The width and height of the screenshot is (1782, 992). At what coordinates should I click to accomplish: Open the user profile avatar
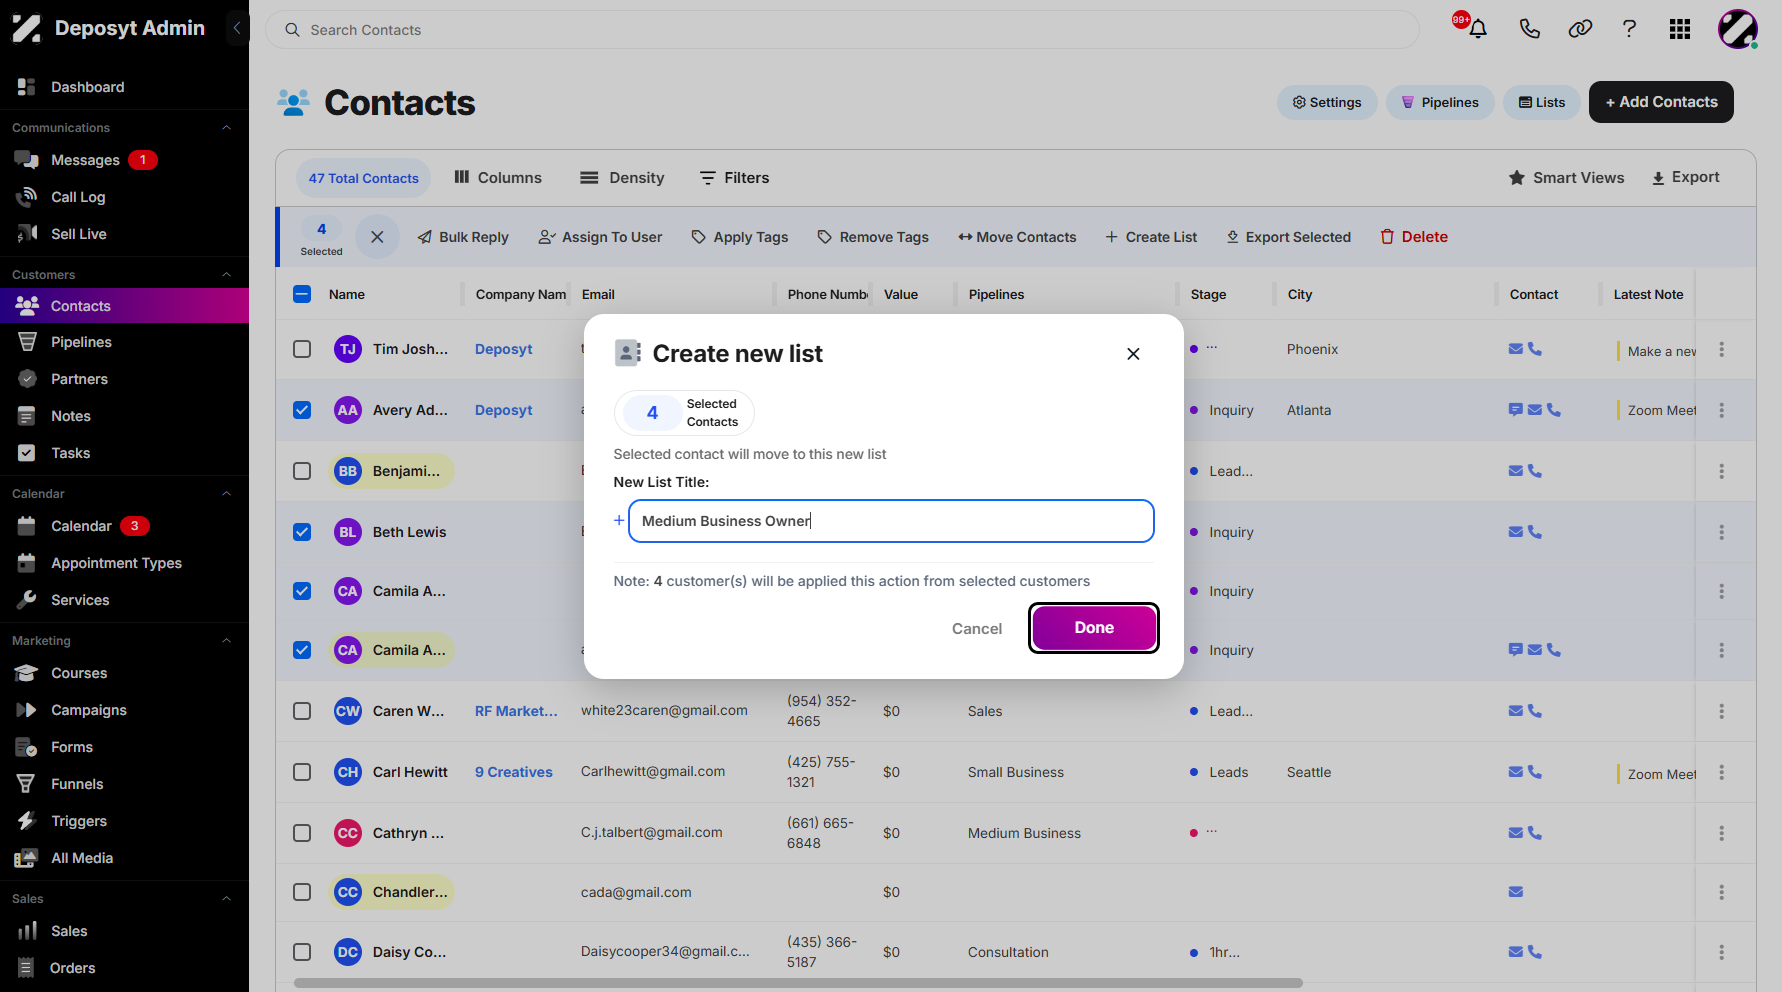pos(1738,29)
